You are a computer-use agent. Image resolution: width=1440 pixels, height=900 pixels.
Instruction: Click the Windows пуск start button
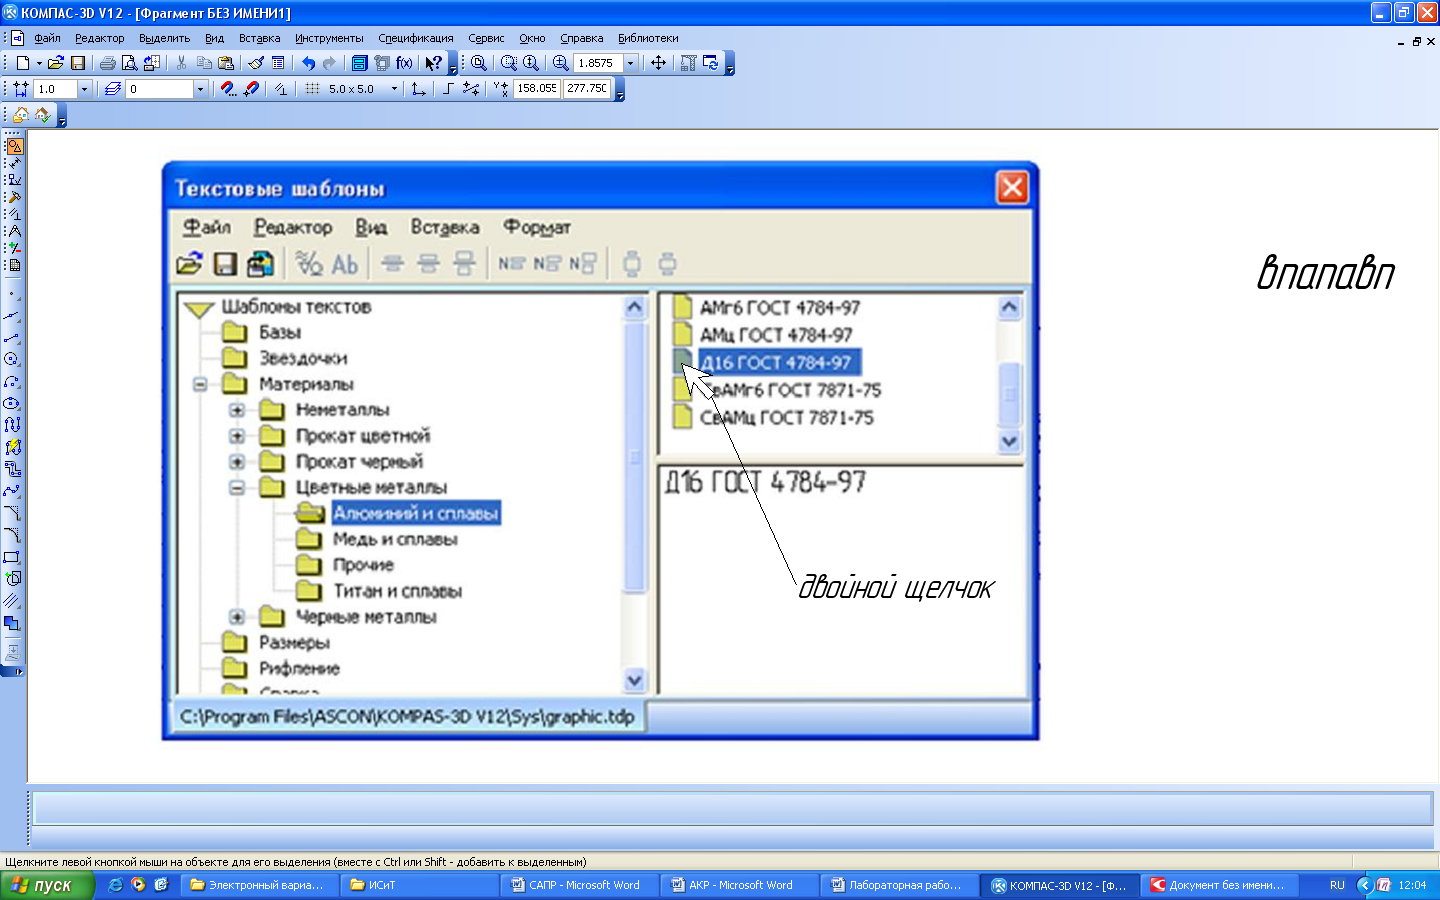[x=47, y=885]
